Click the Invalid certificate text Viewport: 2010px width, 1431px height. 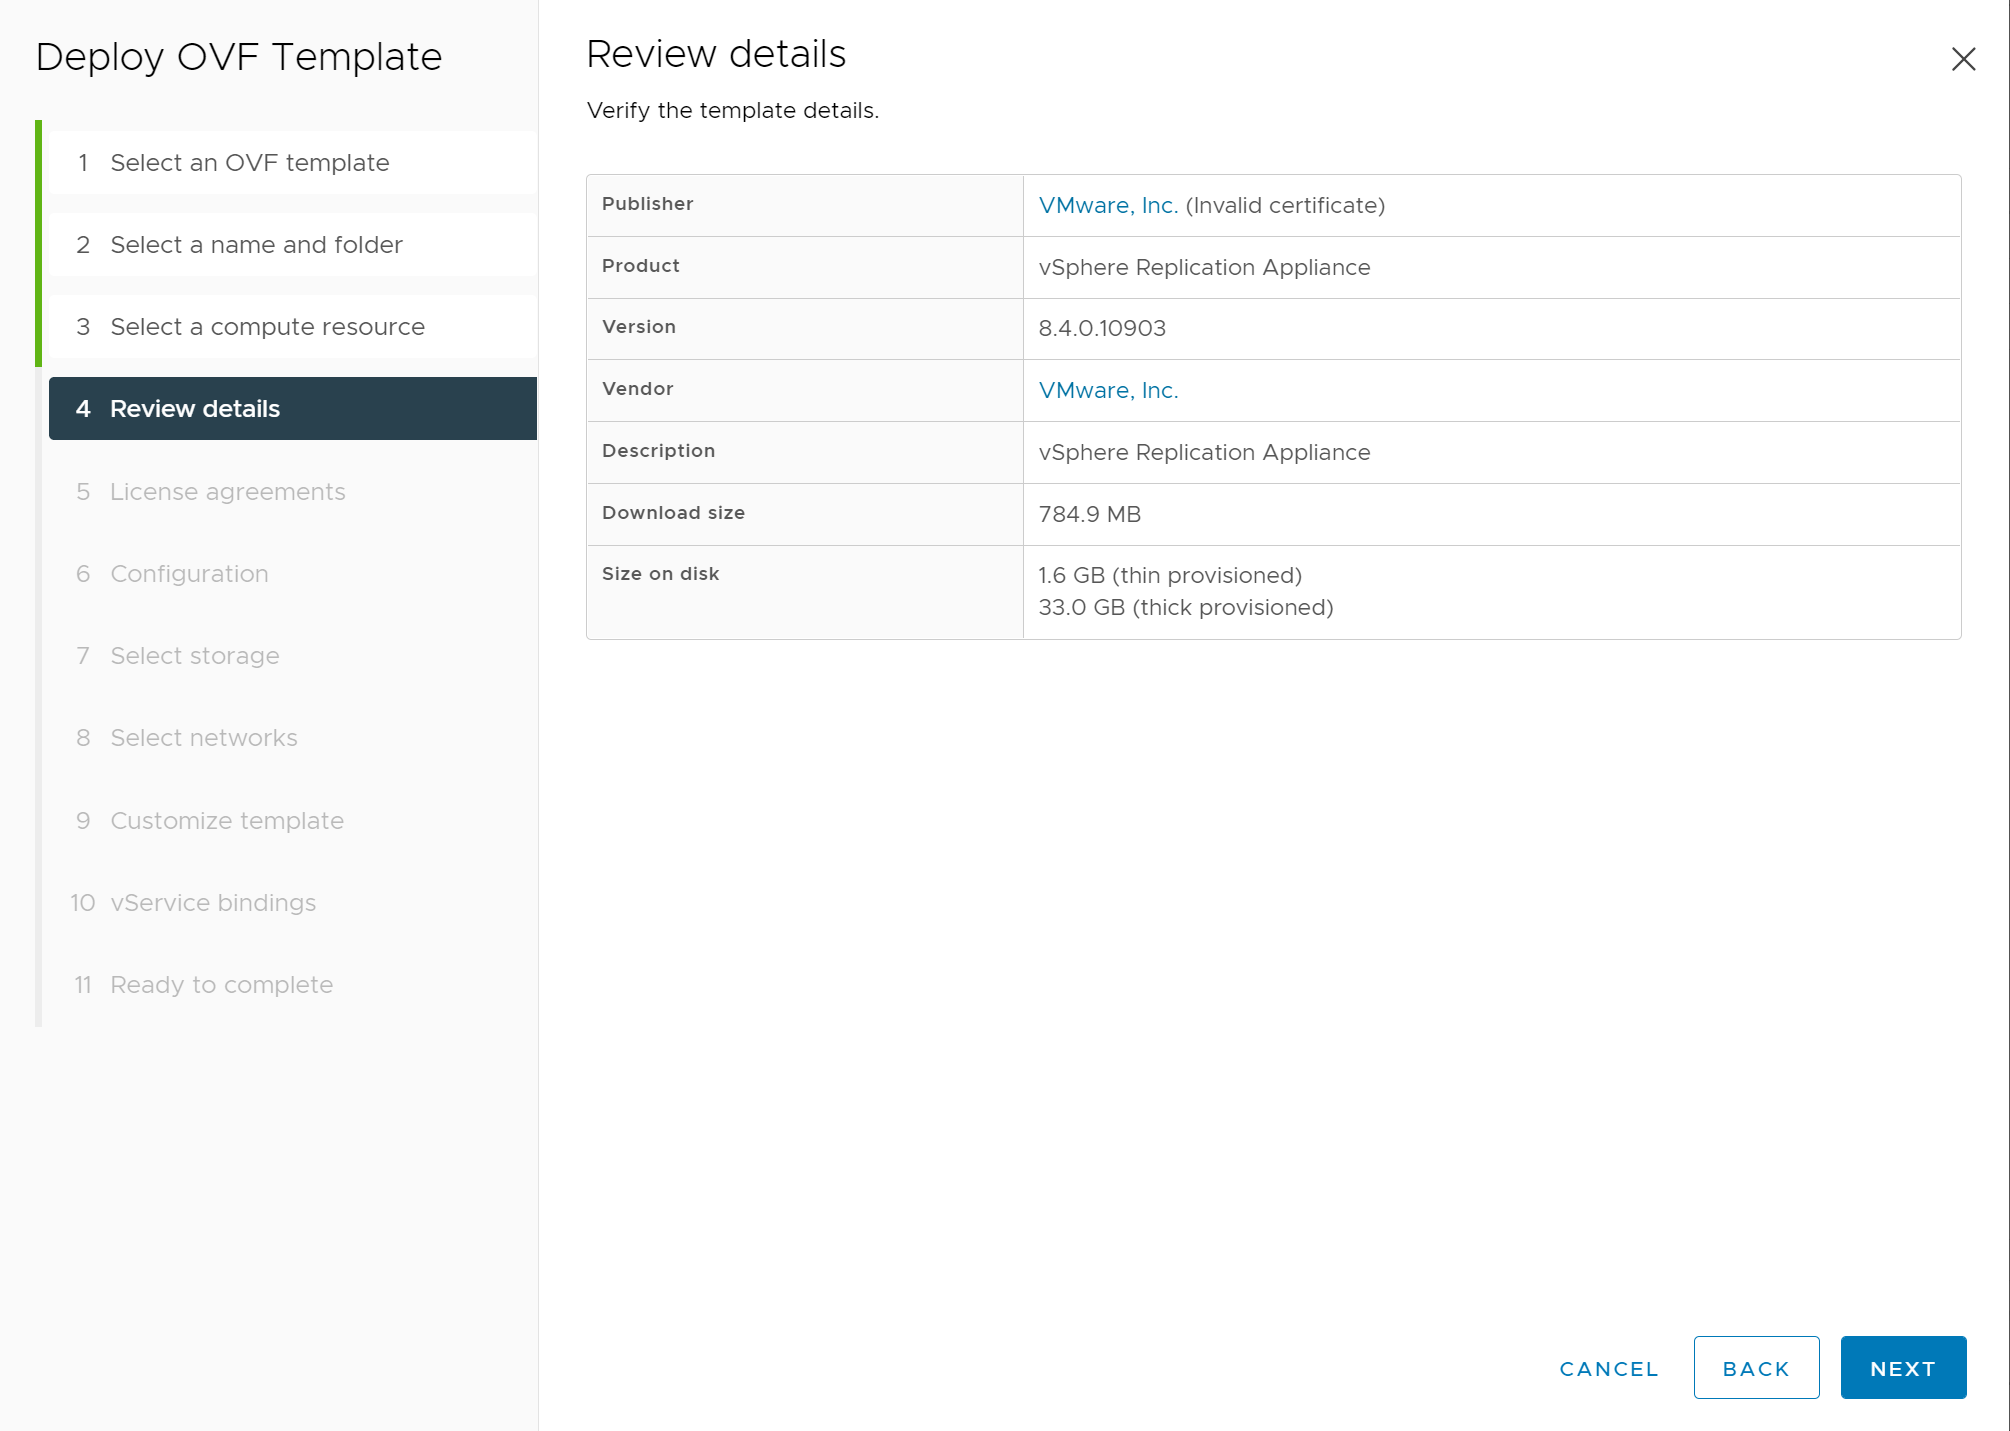[1285, 205]
